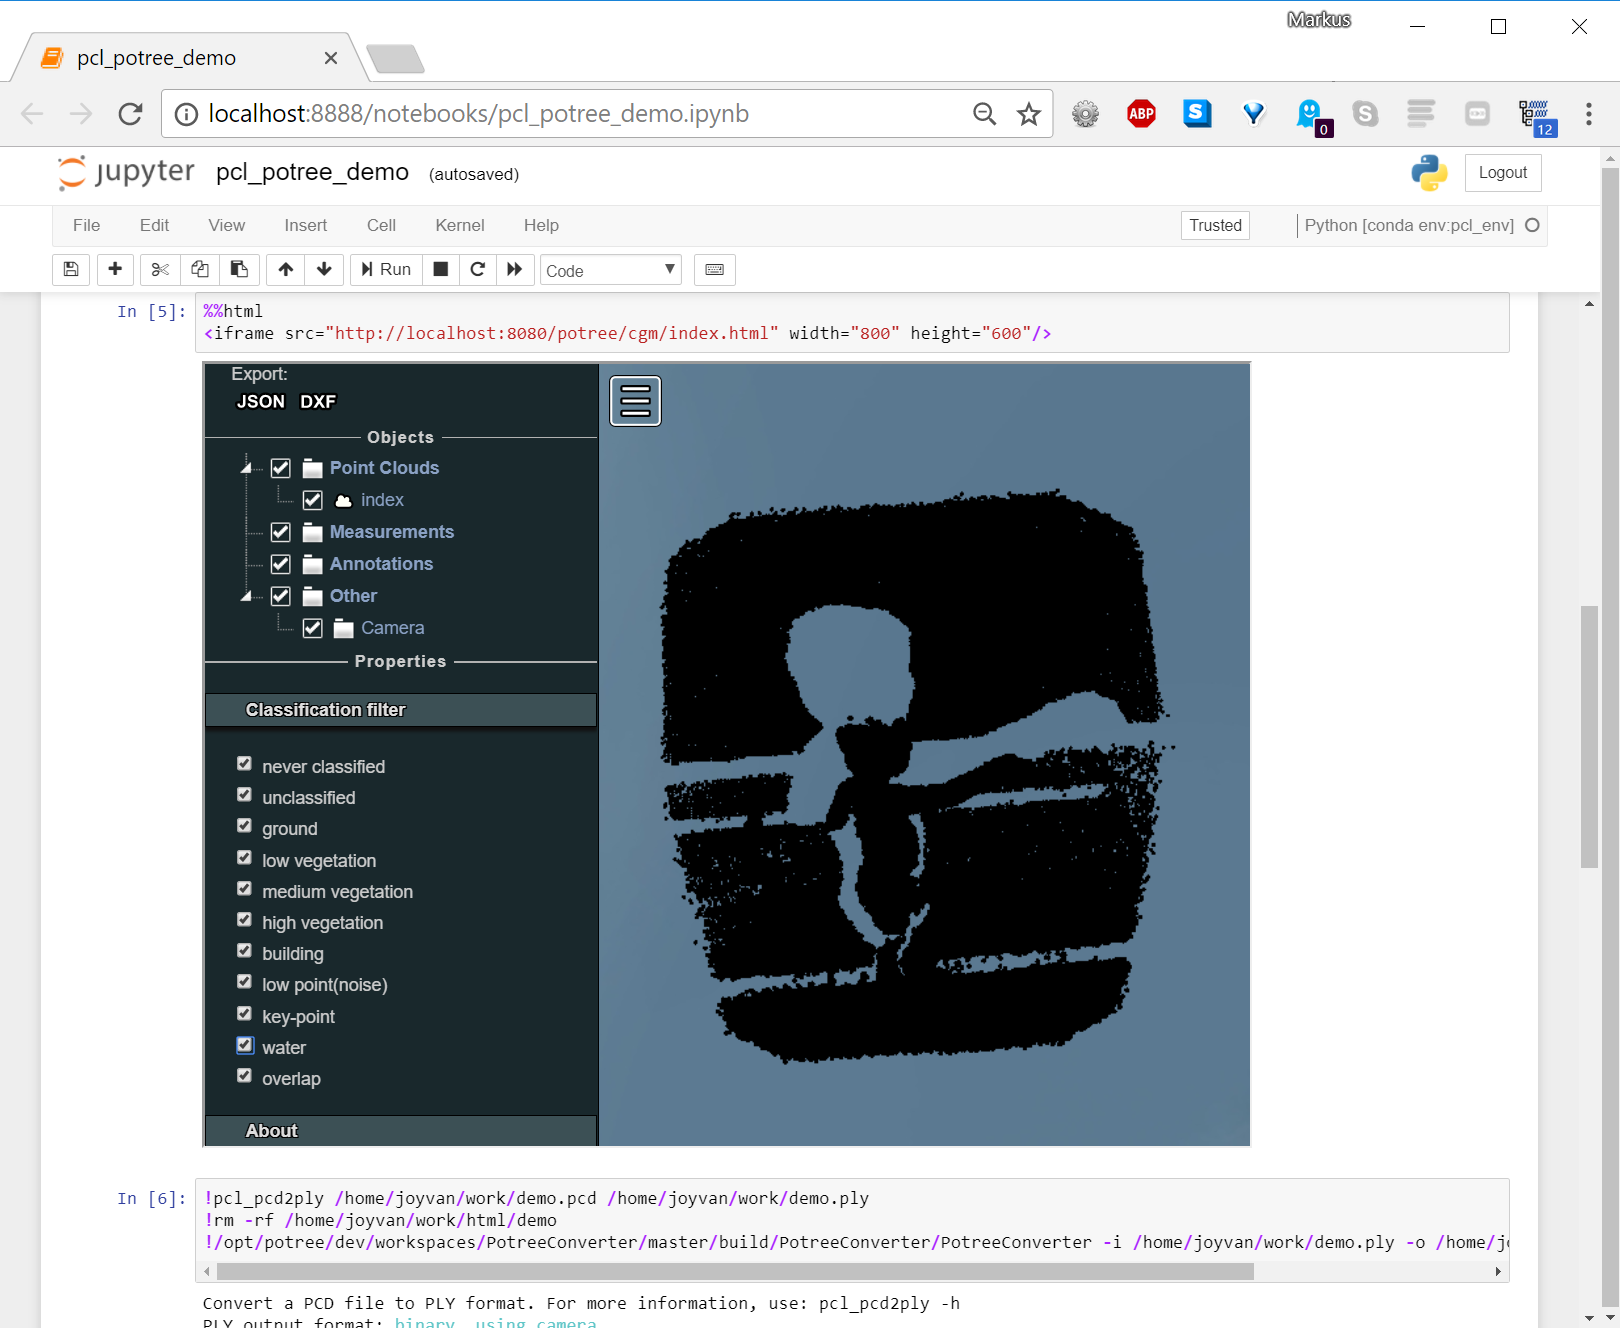The image size is (1620, 1328).
Task: Collapse the Other tree node
Action: coord(246,596)
